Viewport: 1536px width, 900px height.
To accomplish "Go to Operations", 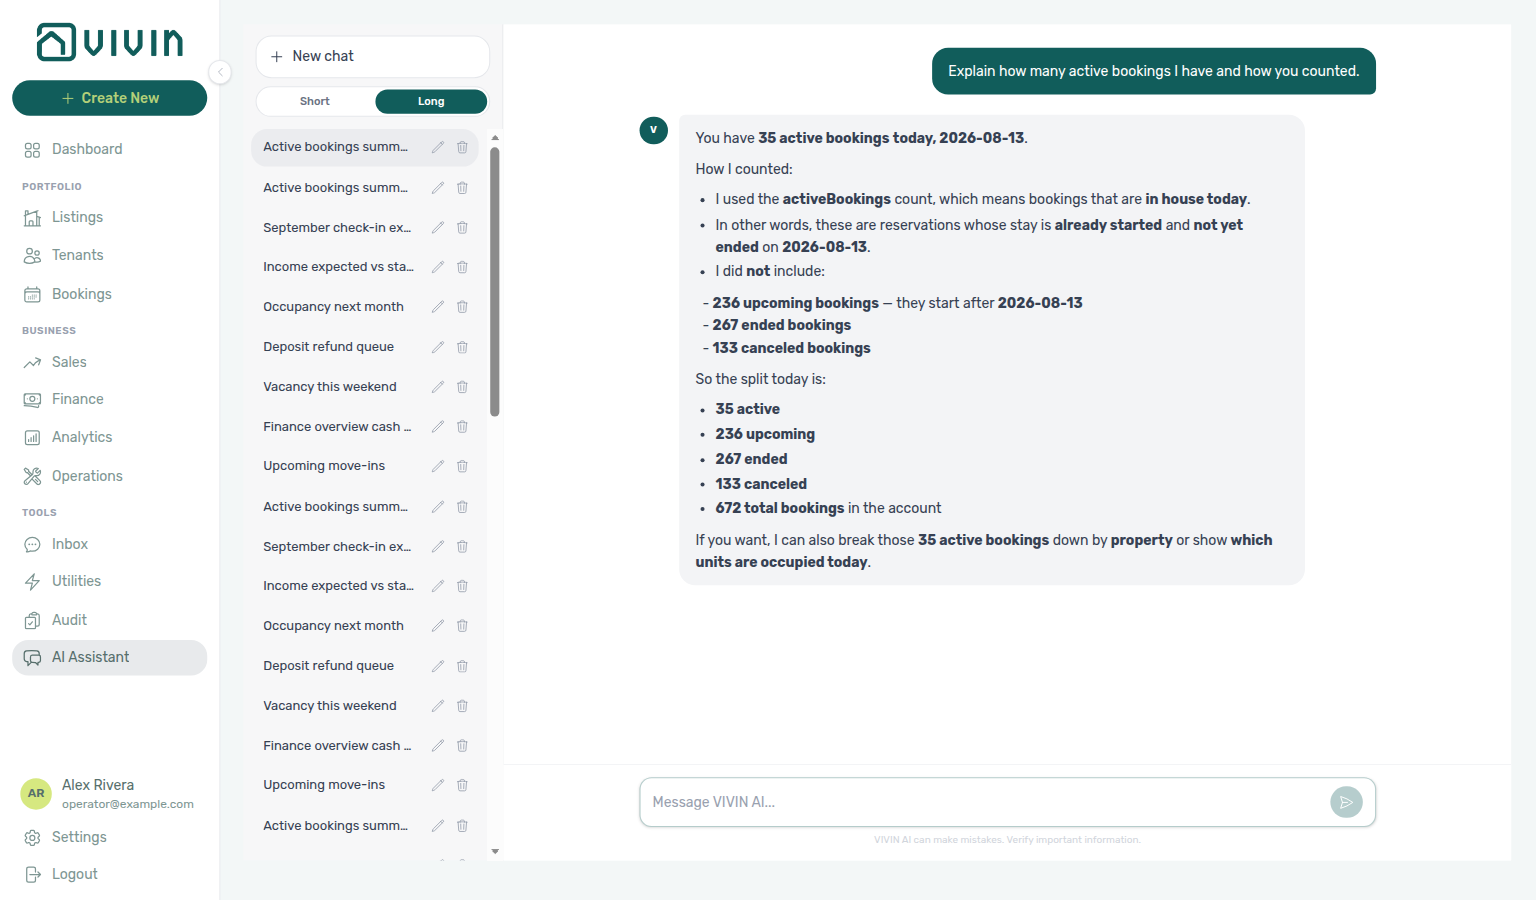I will click(x=110, y=476).
